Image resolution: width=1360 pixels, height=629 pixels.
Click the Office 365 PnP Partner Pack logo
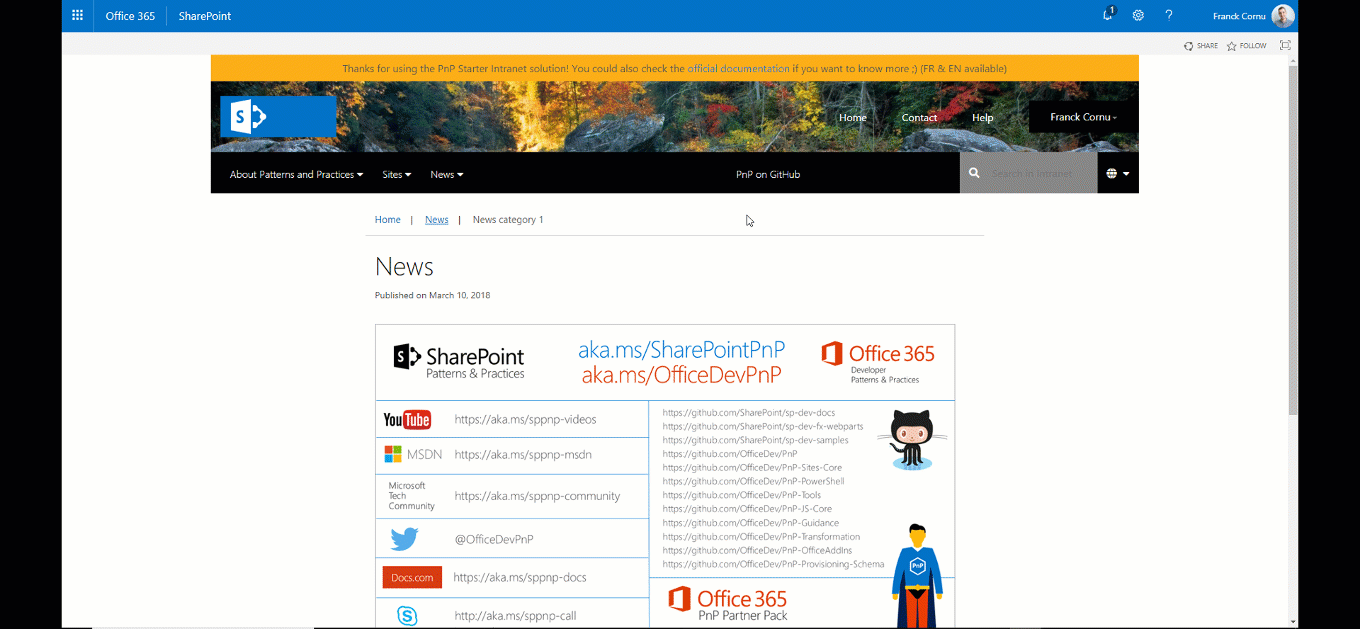point(727,604)
